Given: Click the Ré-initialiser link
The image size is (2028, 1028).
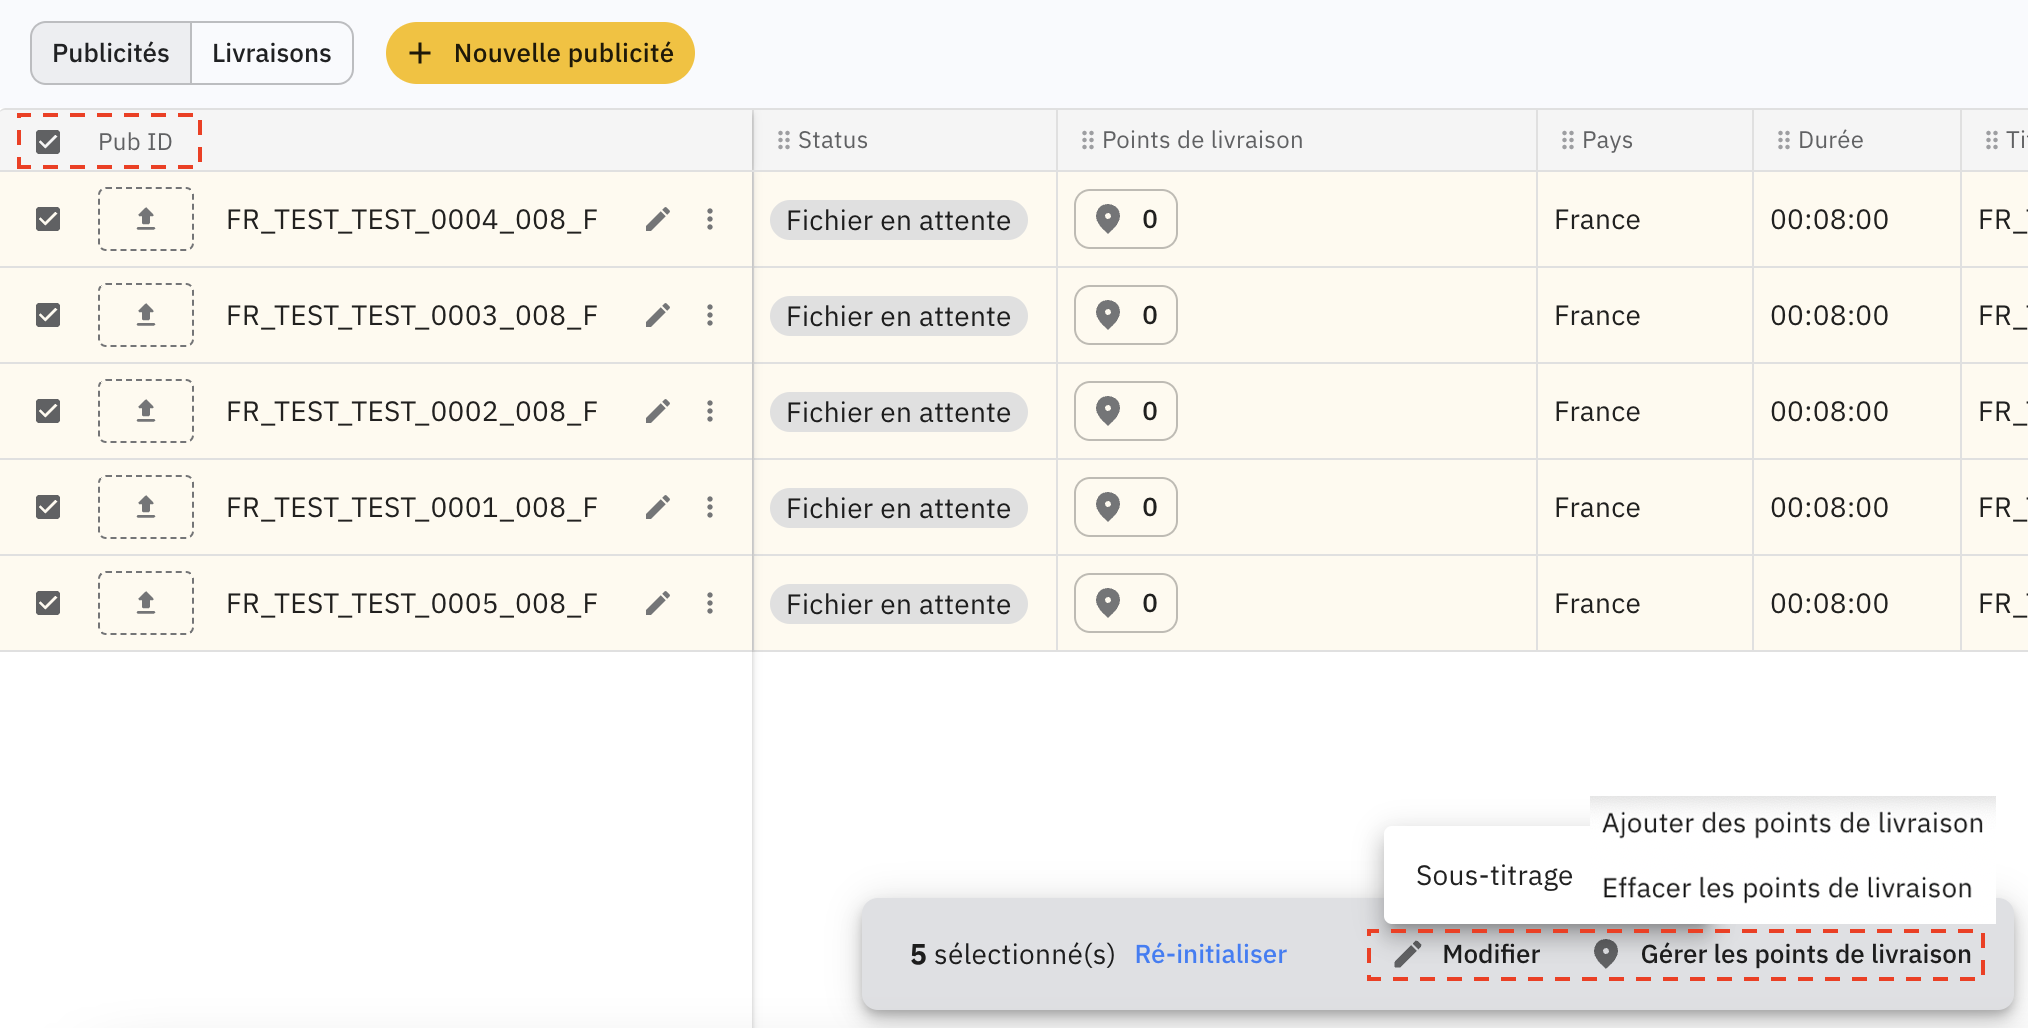Looking at the screenshot, I should tap(1210, 954).
